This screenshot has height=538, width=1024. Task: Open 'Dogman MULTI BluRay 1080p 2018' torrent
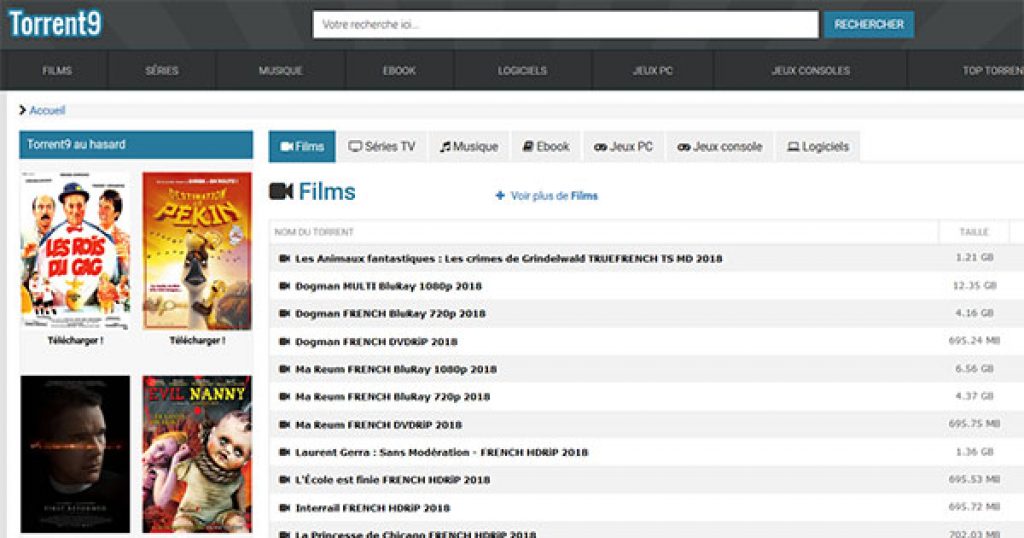389,286
